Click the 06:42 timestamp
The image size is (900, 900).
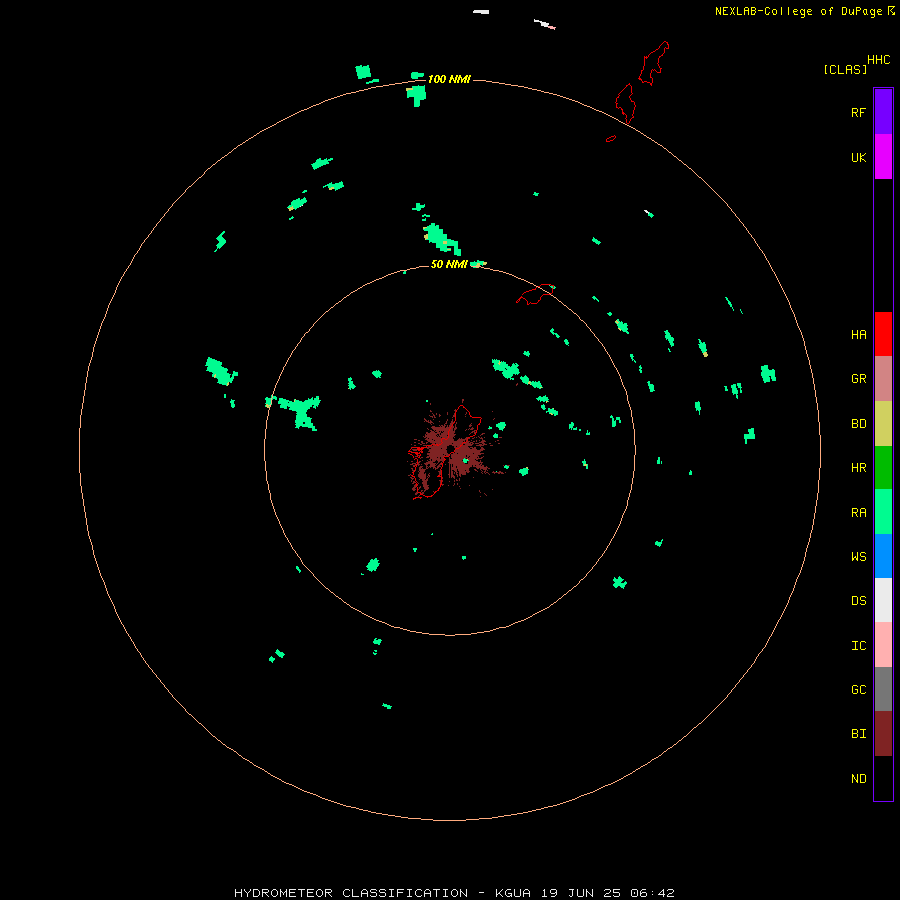[652, 893]
